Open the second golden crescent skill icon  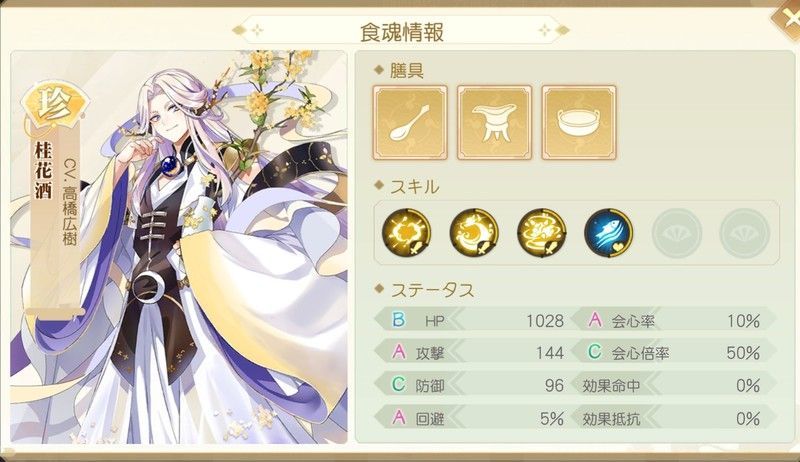click(x=474, y=233)
